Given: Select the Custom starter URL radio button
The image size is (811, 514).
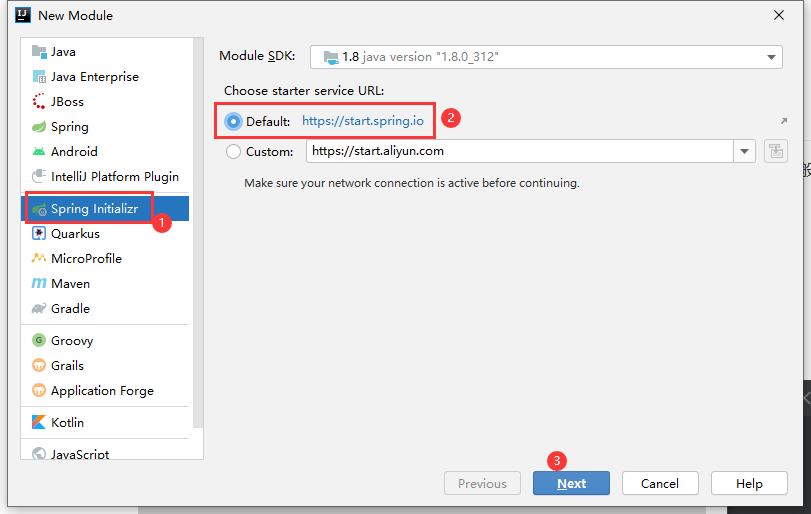Looking at the screenshot, I should (x=233, y=152).
